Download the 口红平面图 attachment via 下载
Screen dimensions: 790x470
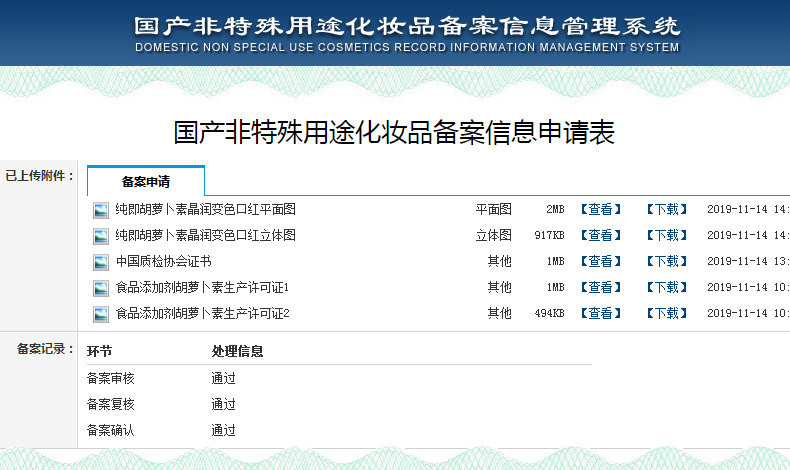[x=667, y=209]
